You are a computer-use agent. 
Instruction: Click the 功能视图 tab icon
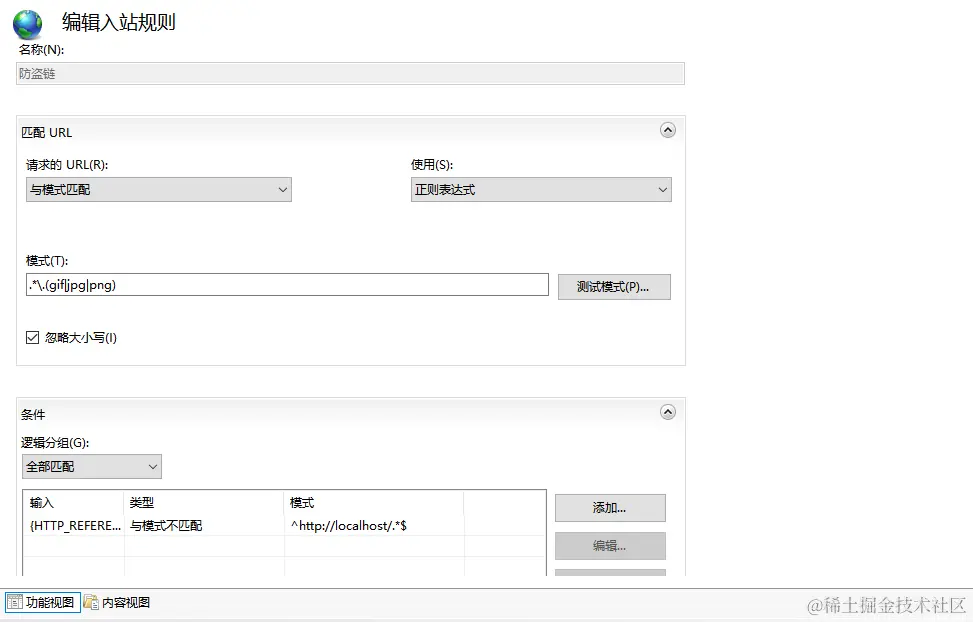[x=14, y=602]
